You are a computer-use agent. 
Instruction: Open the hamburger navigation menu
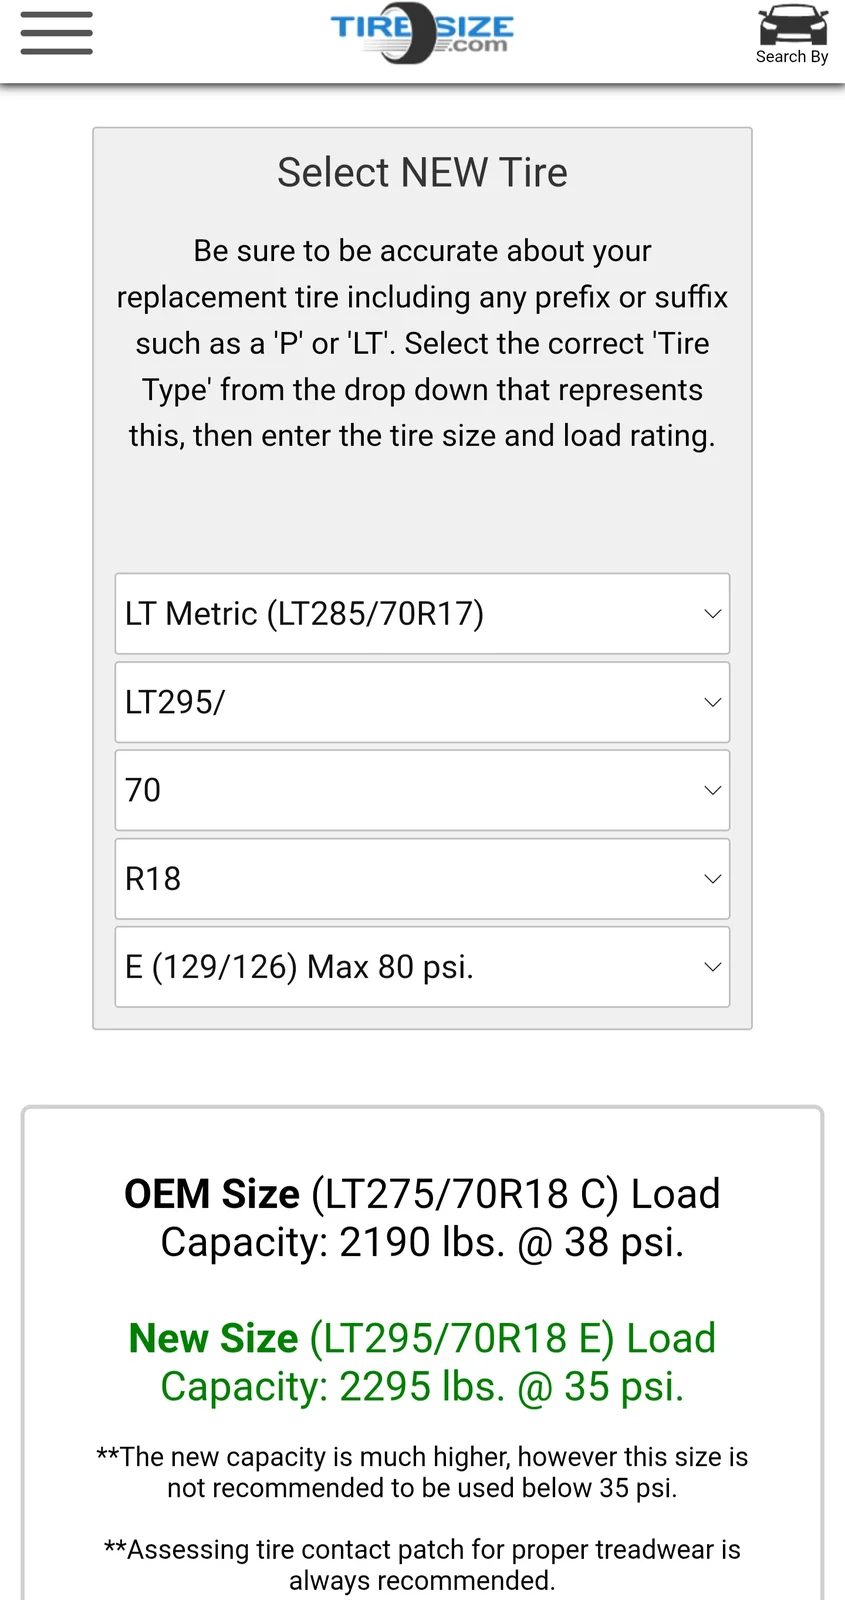56,33
